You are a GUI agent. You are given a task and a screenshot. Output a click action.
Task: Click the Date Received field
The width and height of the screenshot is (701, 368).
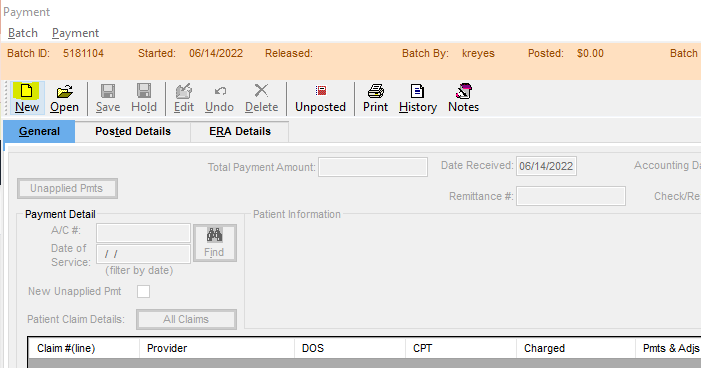coord(546,166)
